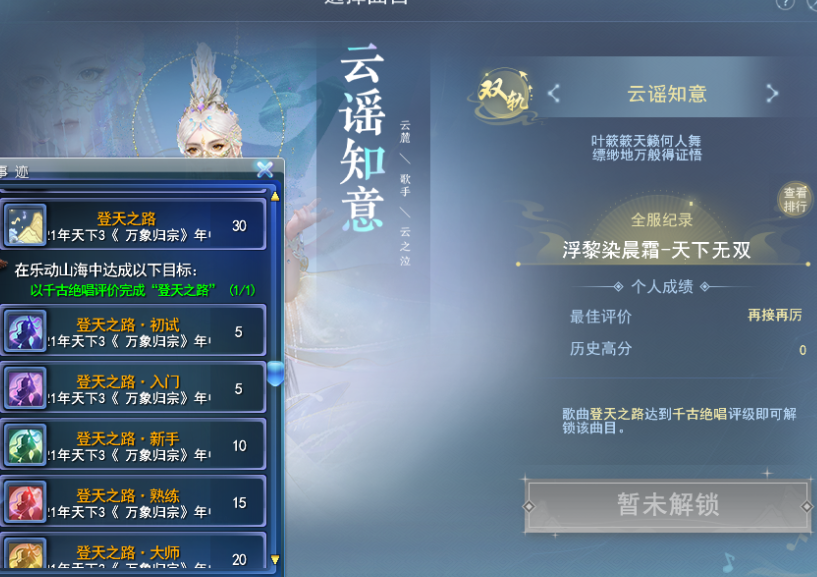Click the 登天之路·大师 golden character icon
The height and width of the screenshot is (577, 817).
tap(24, 554)
